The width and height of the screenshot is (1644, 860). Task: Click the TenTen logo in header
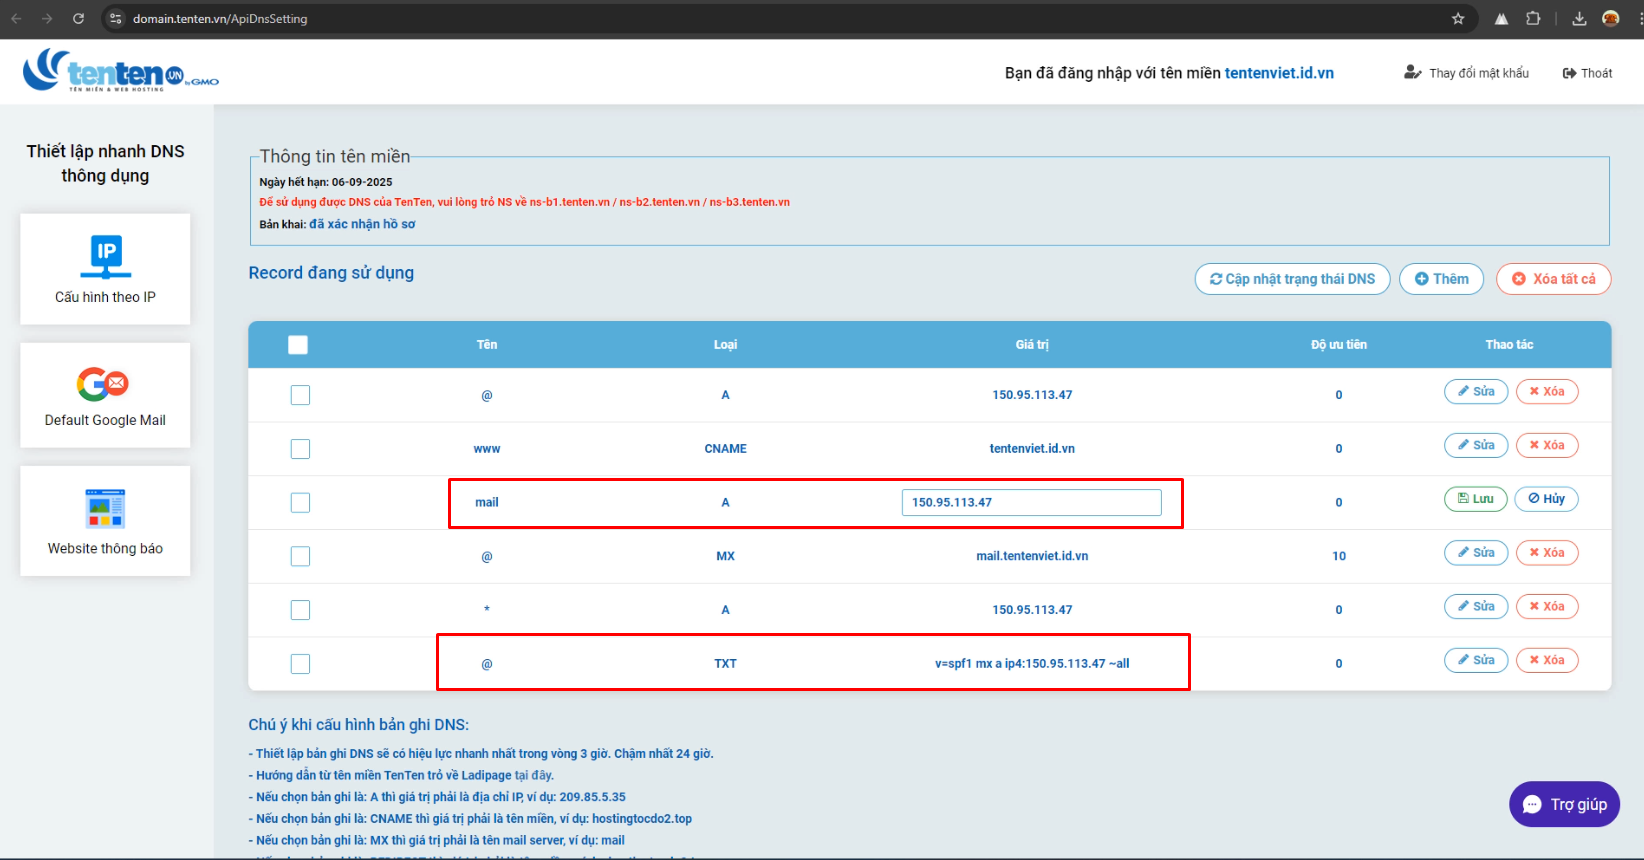point(120,72)
